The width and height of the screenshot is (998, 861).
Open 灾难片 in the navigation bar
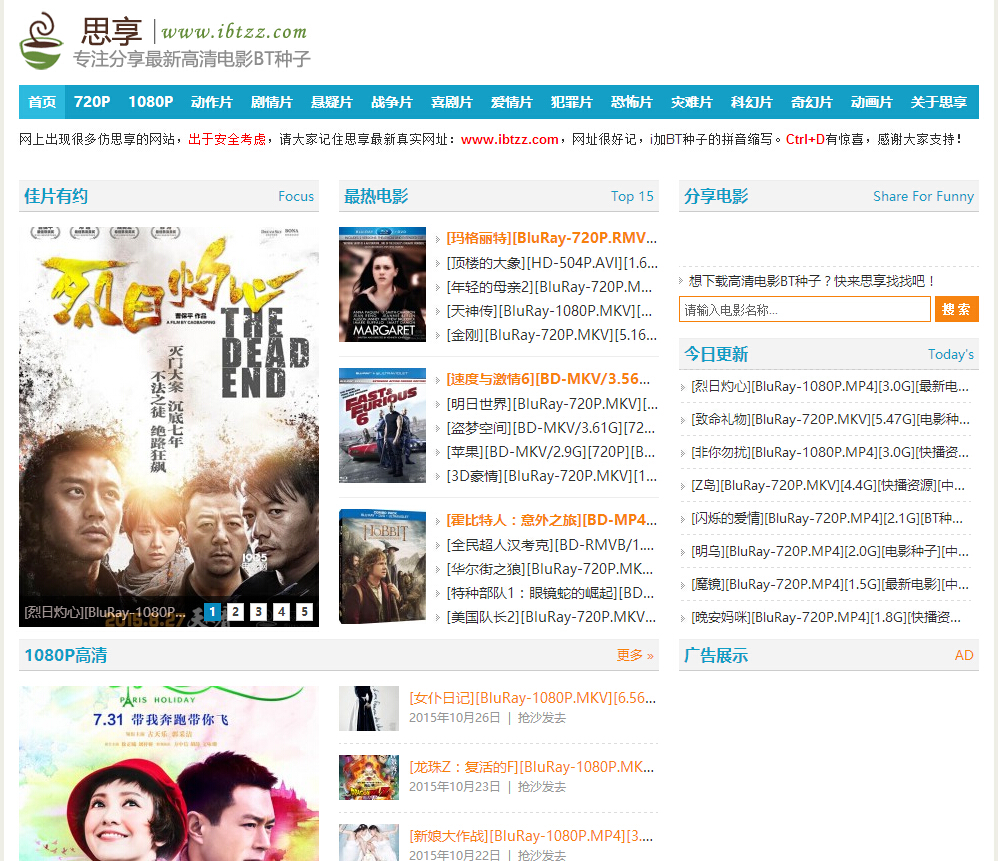(691, 102)
